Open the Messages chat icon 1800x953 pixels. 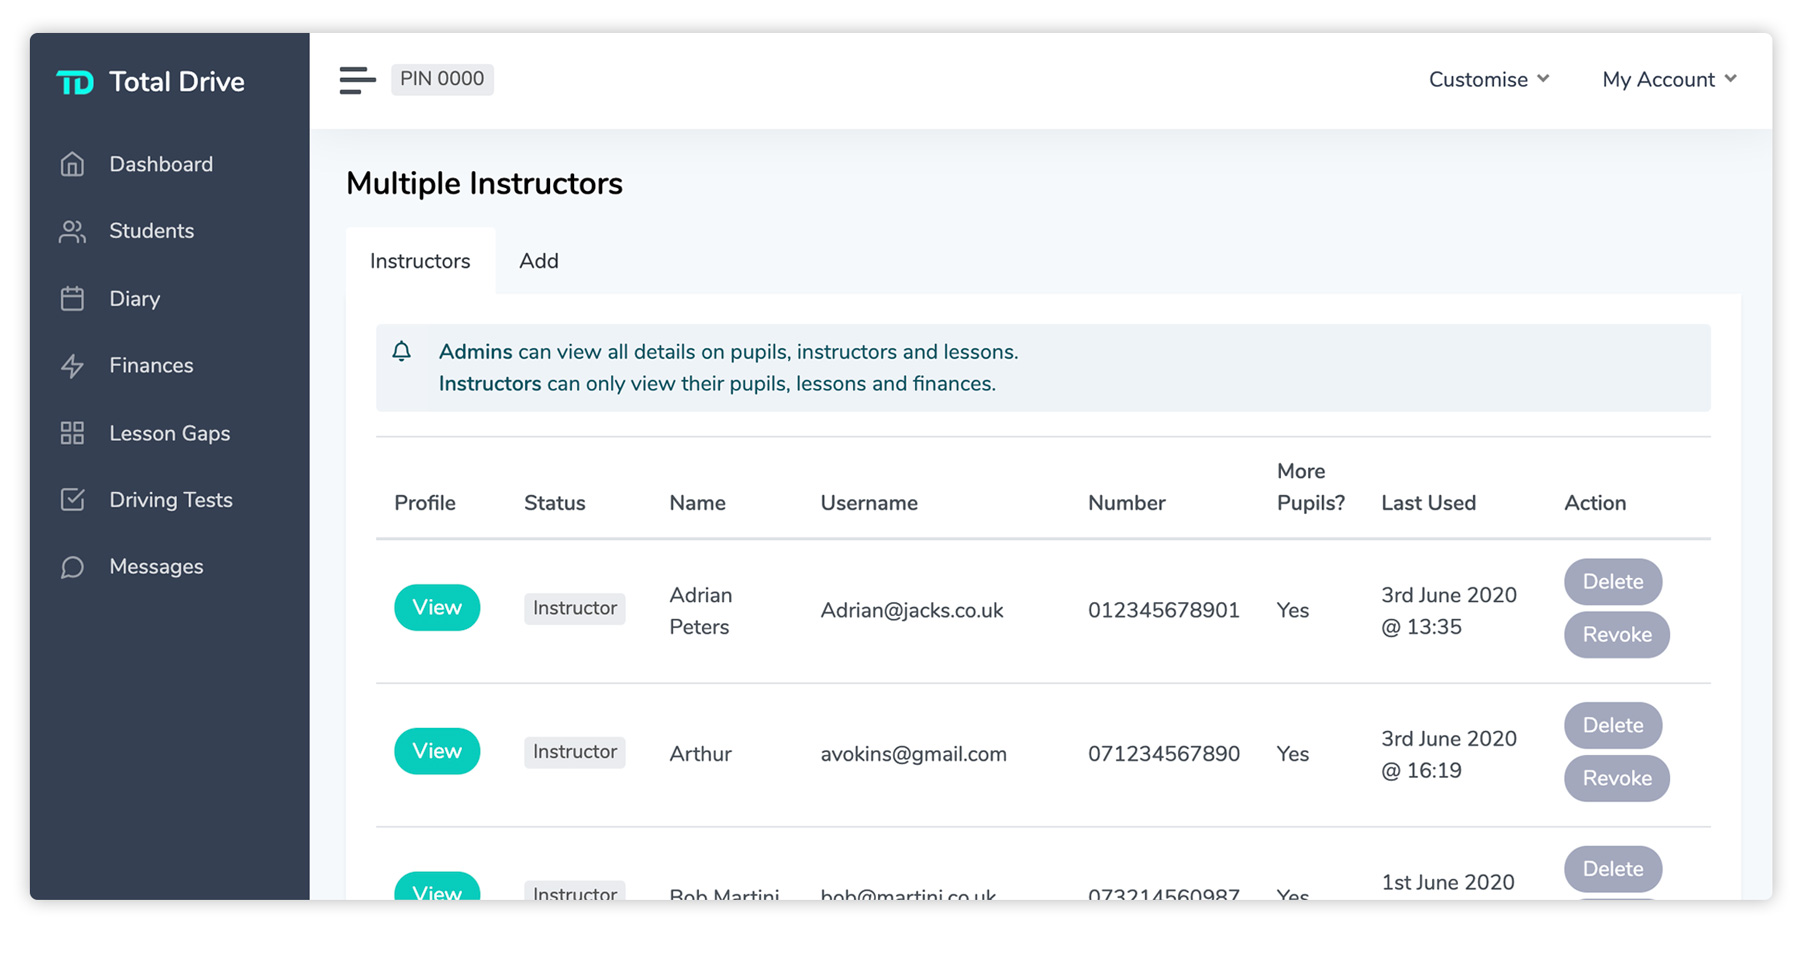pos(71,566)
